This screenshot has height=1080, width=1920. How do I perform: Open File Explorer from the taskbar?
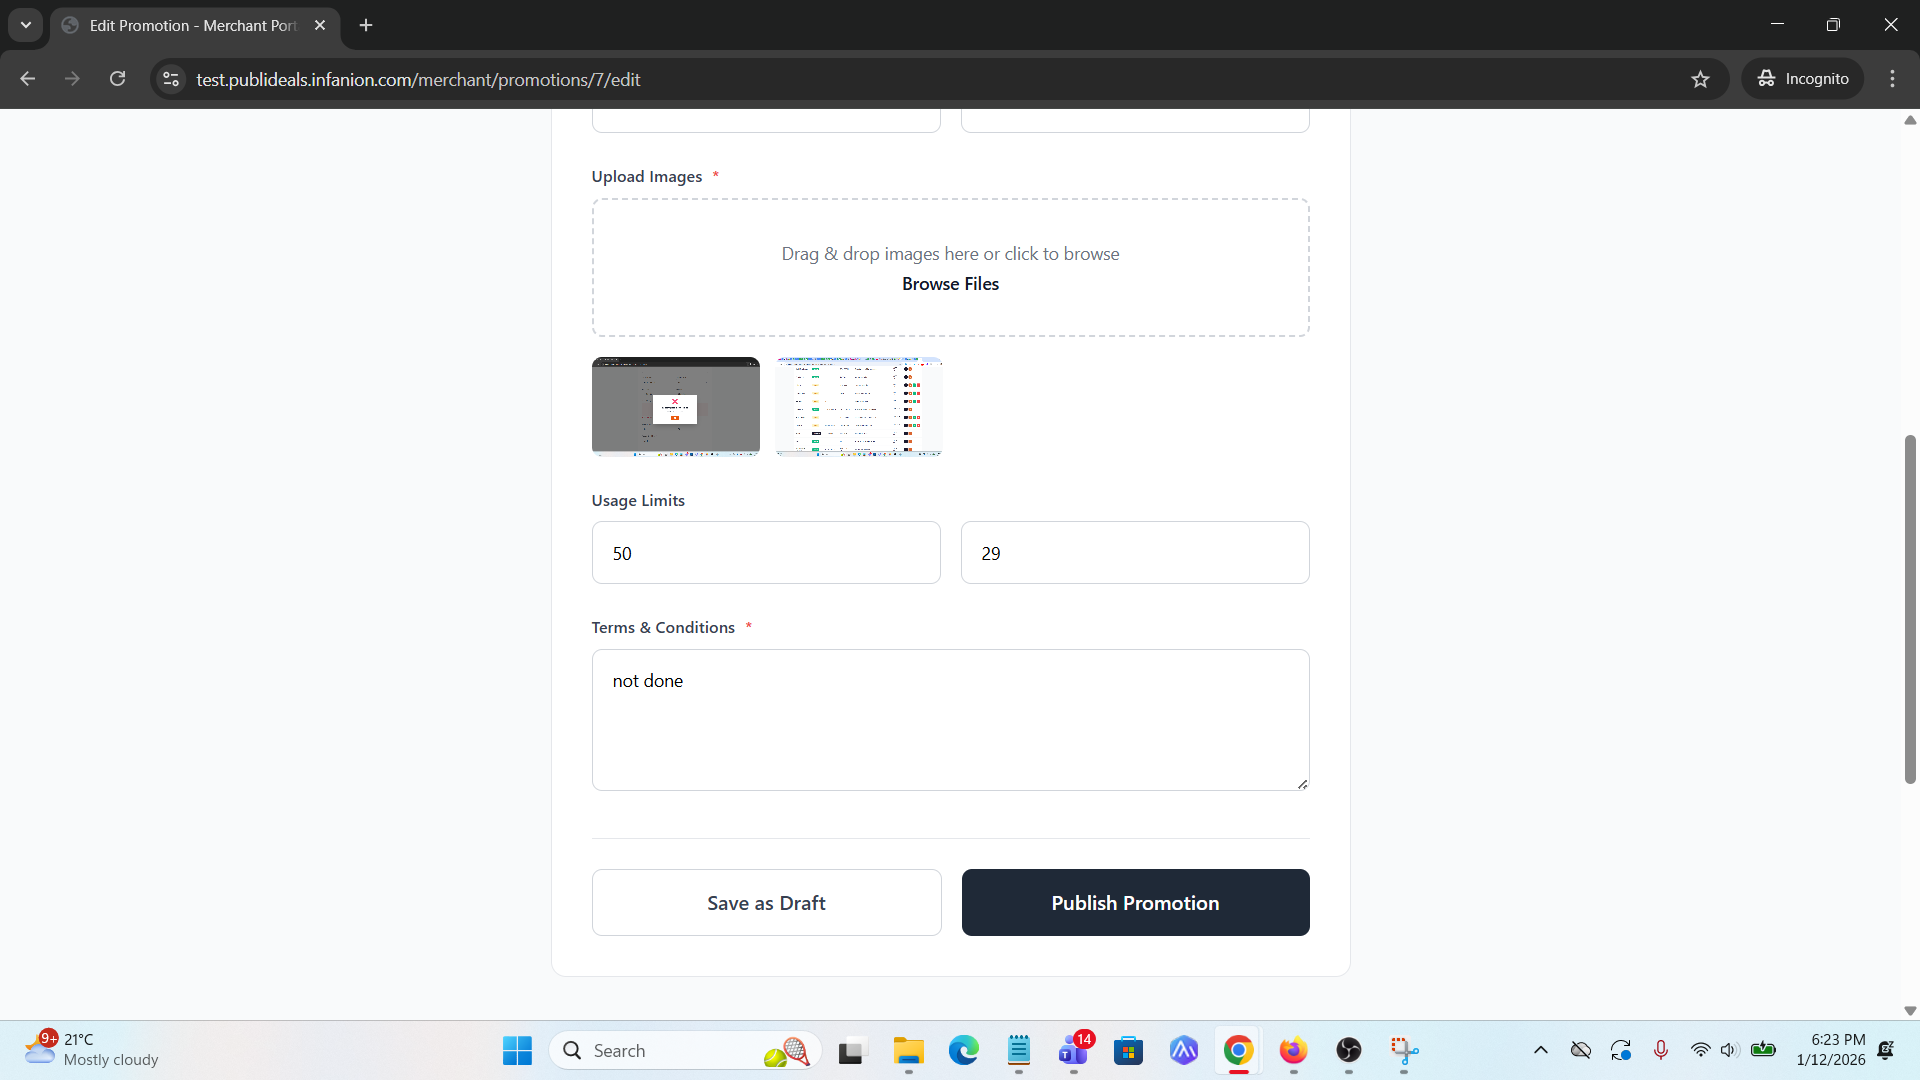[x=908, y=1050]
